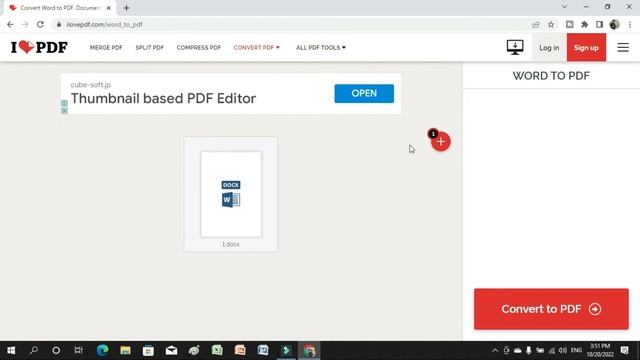The width and height of the screenshot is (640, 360).
Task: Go forward in browser
Action: tap(25, 24)
